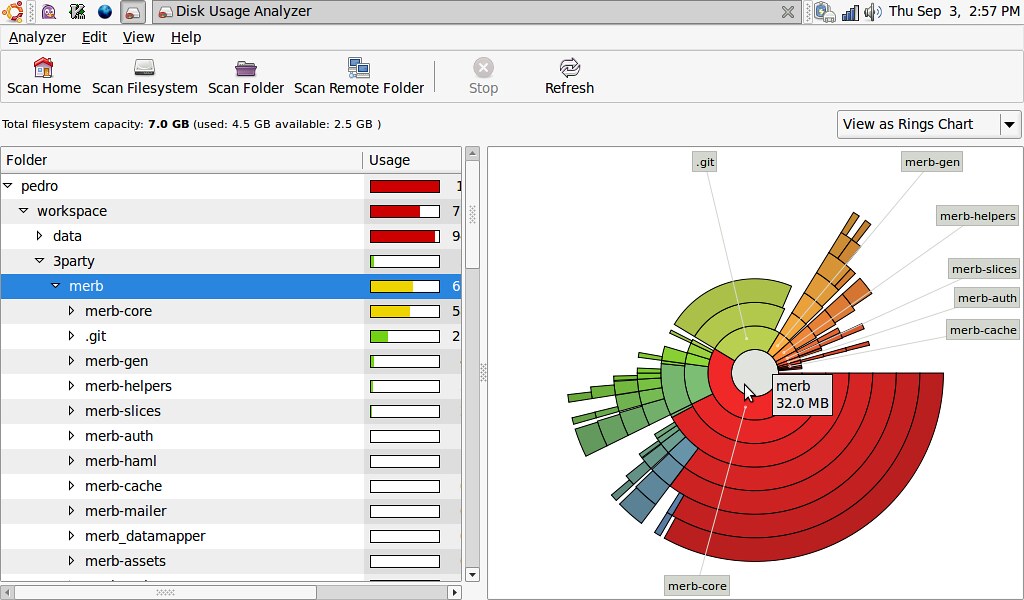This screenshot has width=1024, height=600.
Task: Collapse the pedro folder
Action: [x=8, y=186]
